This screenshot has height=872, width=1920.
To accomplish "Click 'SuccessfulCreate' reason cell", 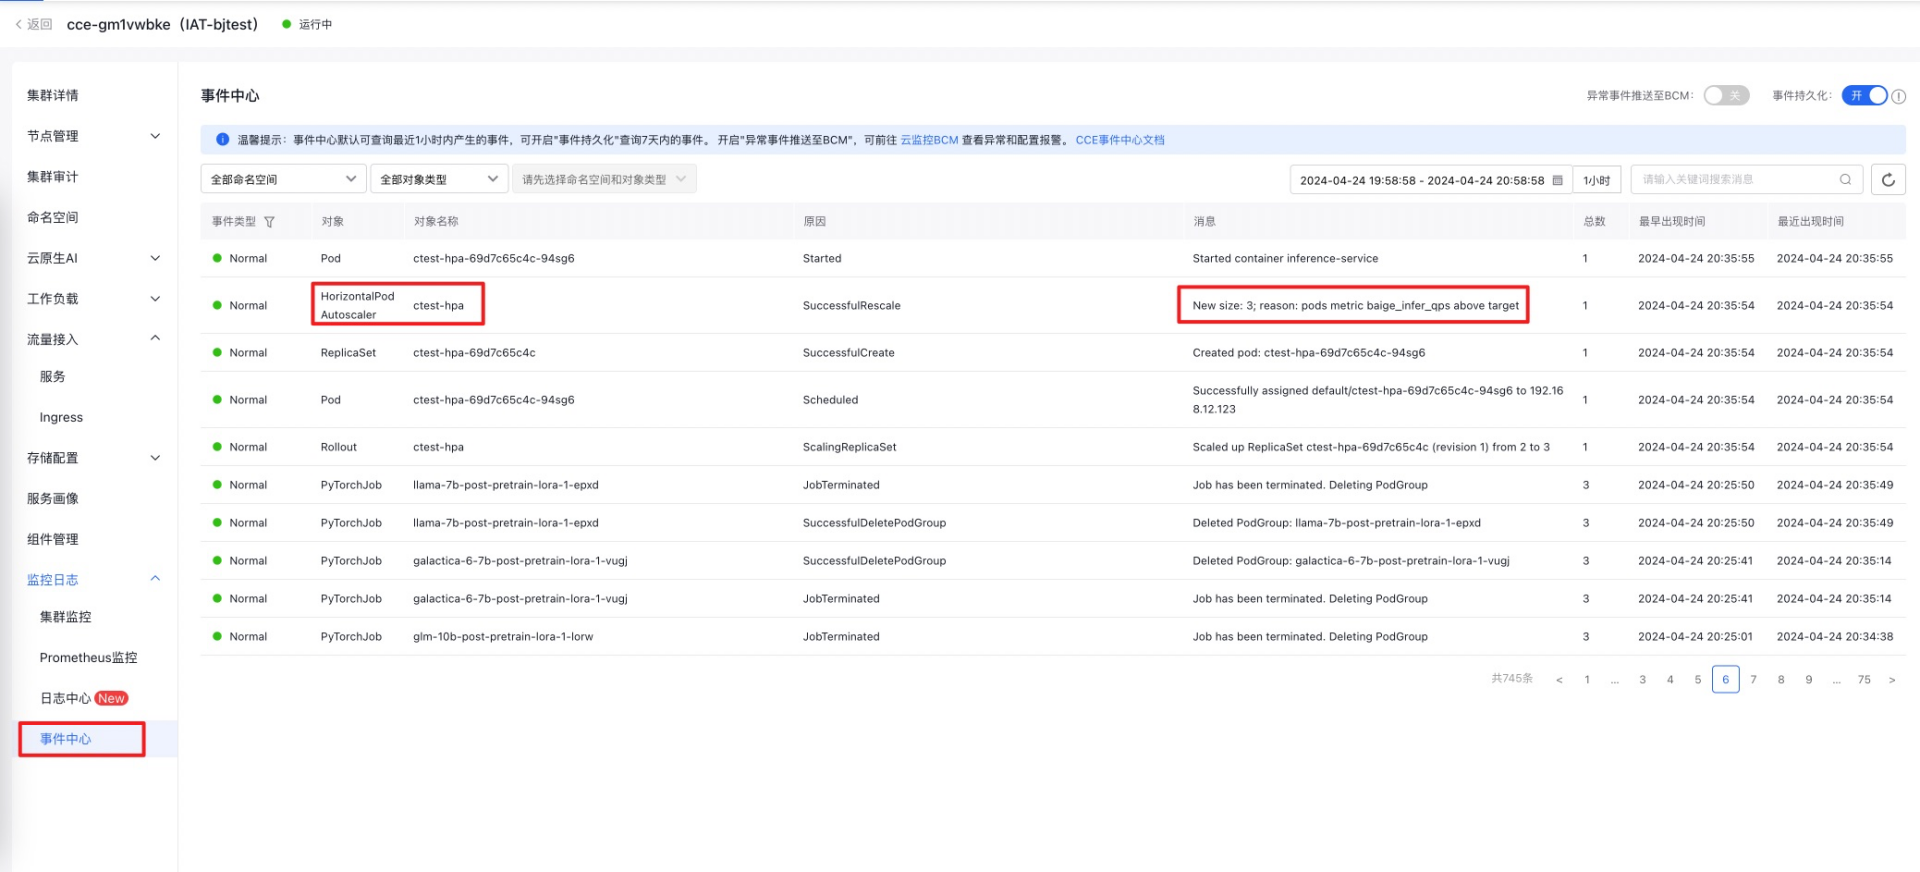I will click(849, 353).
